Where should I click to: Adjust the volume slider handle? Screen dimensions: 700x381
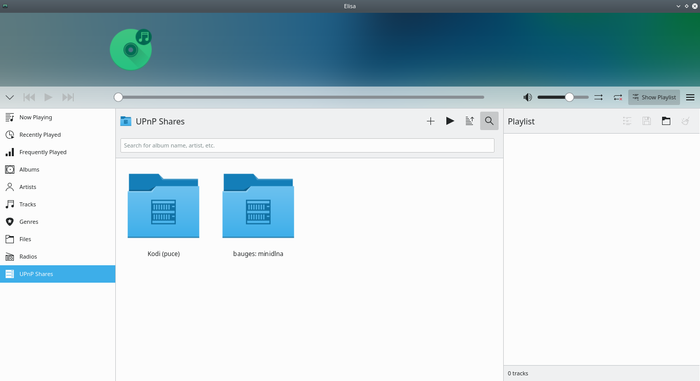click(569, 97)
